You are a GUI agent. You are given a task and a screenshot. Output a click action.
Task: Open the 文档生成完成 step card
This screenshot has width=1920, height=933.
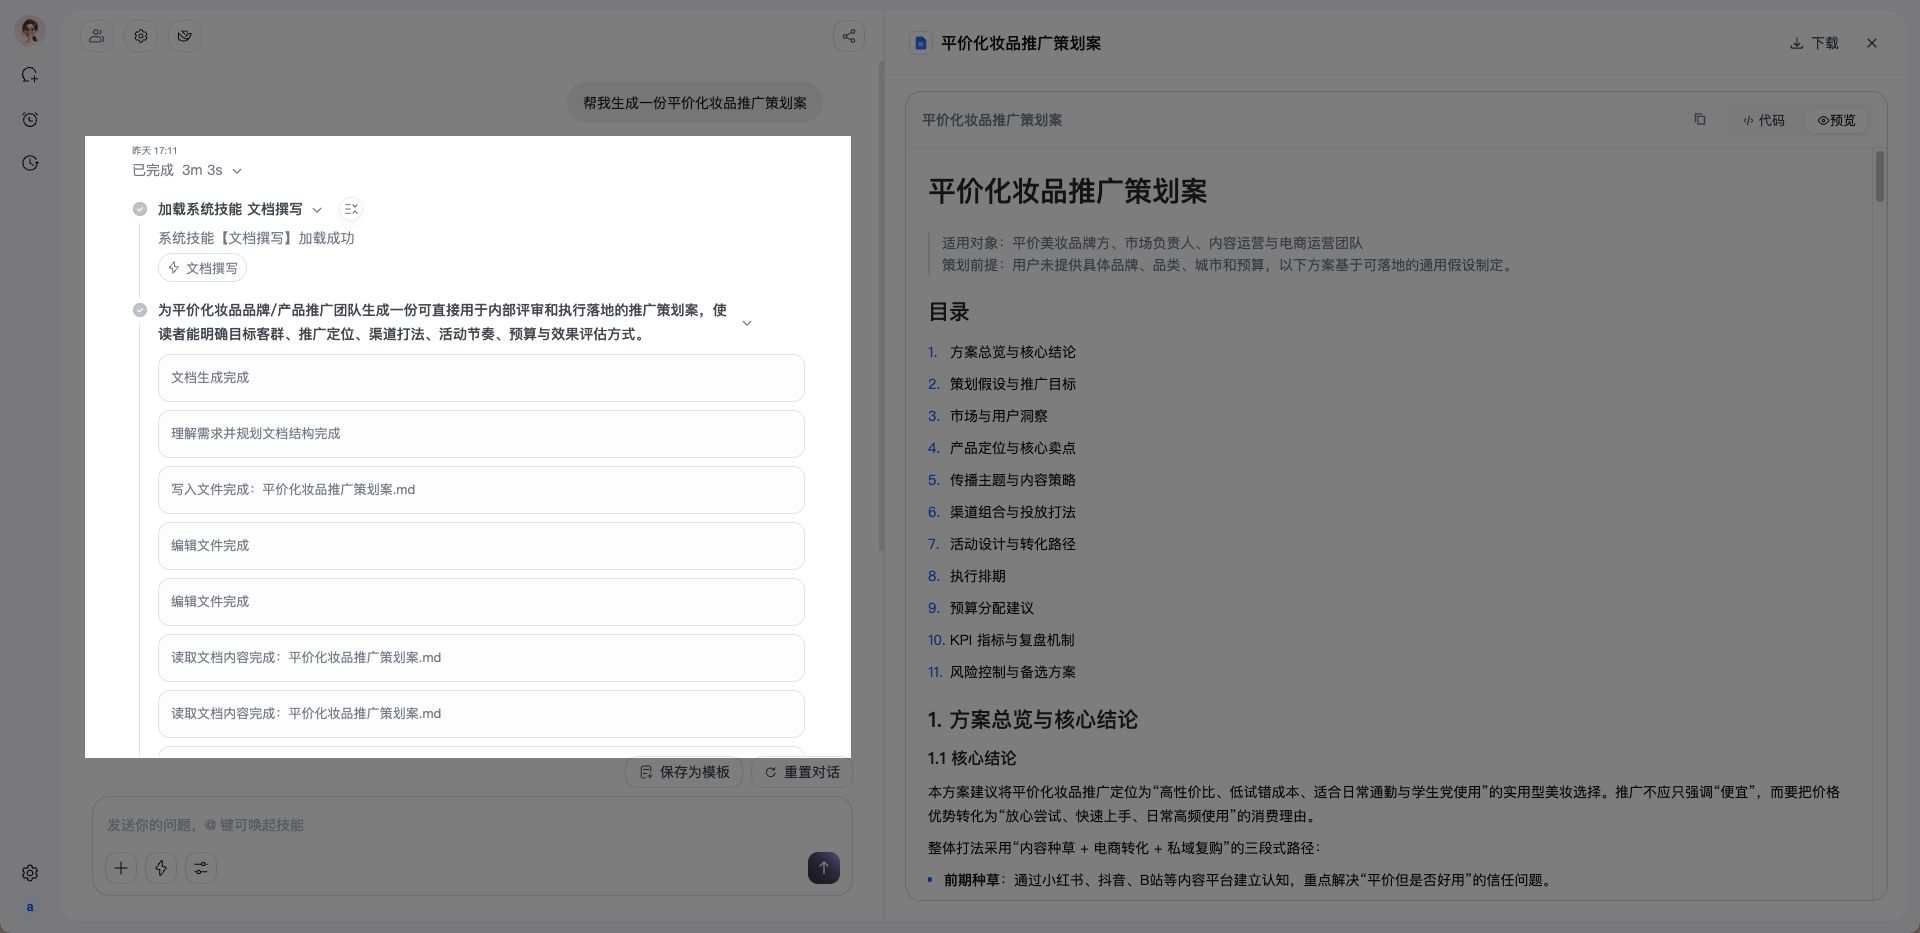tap(481, 378)
